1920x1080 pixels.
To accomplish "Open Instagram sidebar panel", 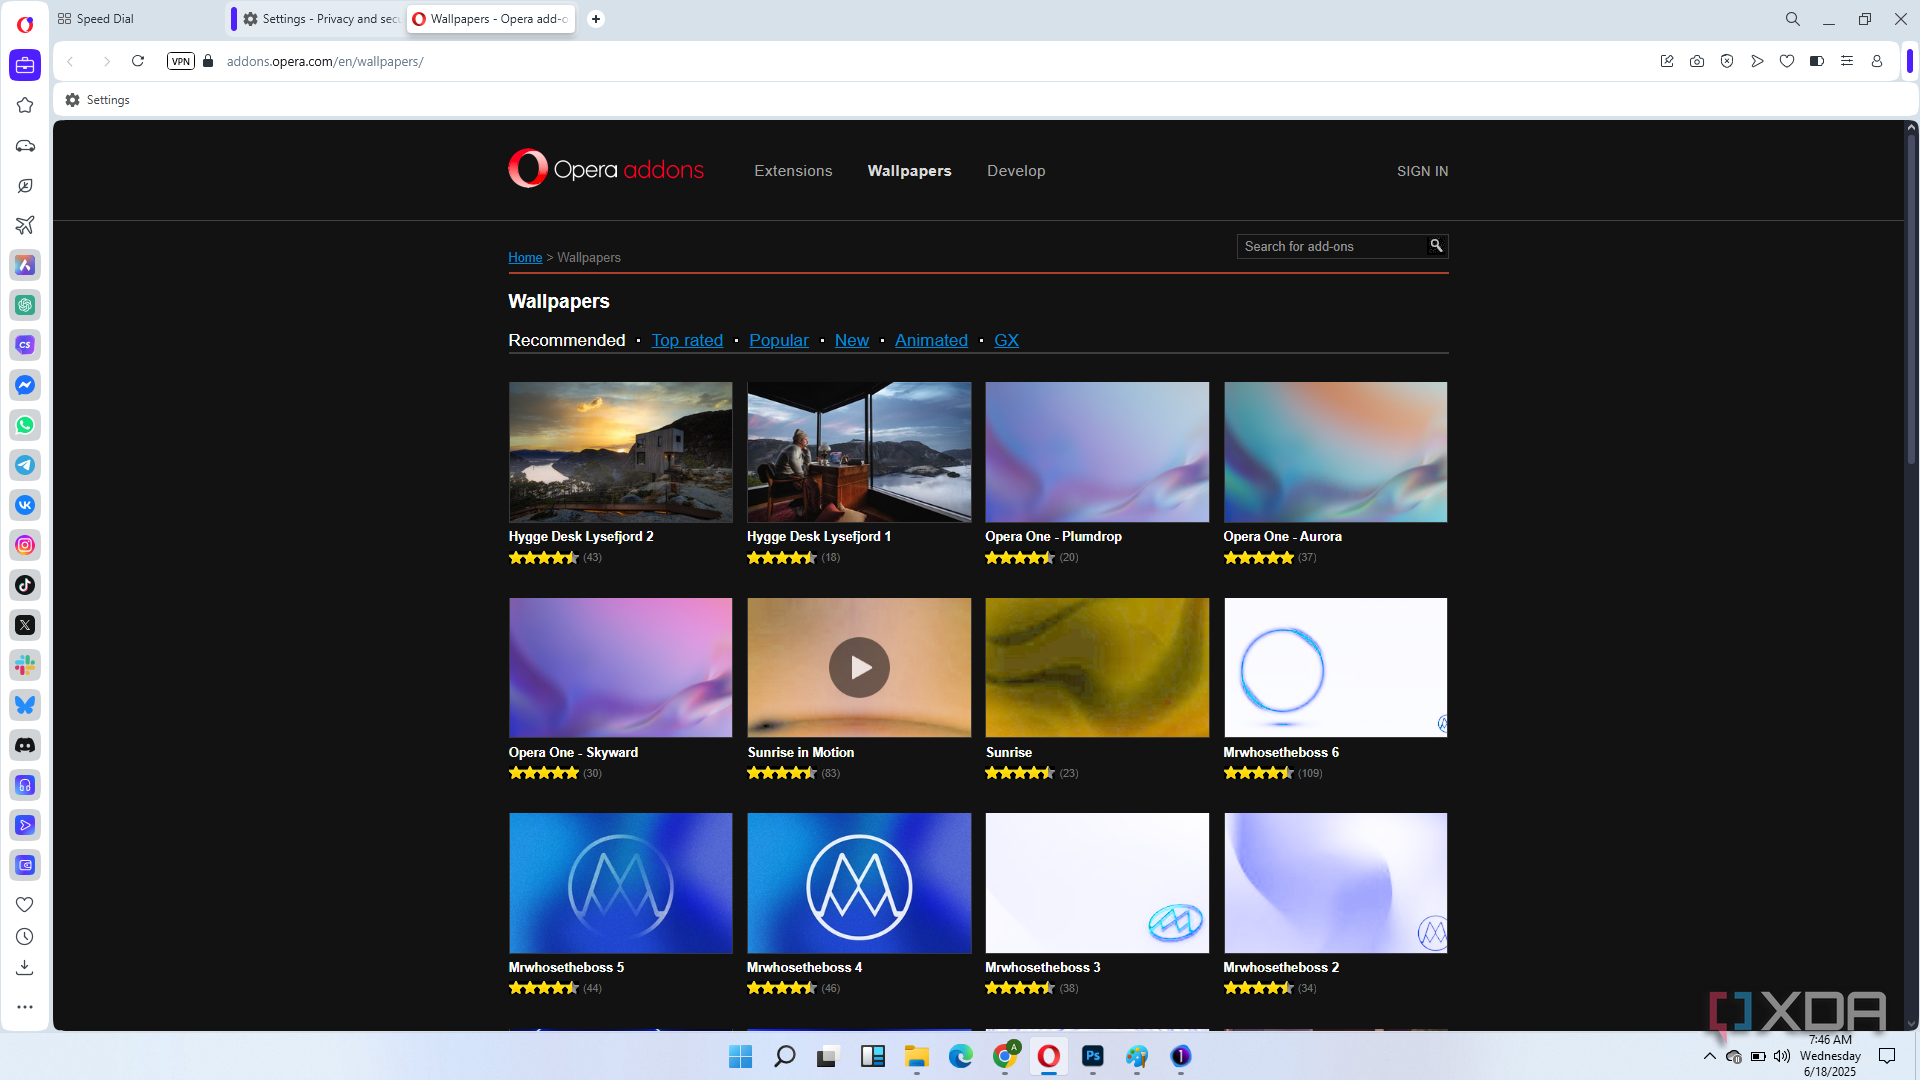I will point(25,545).
